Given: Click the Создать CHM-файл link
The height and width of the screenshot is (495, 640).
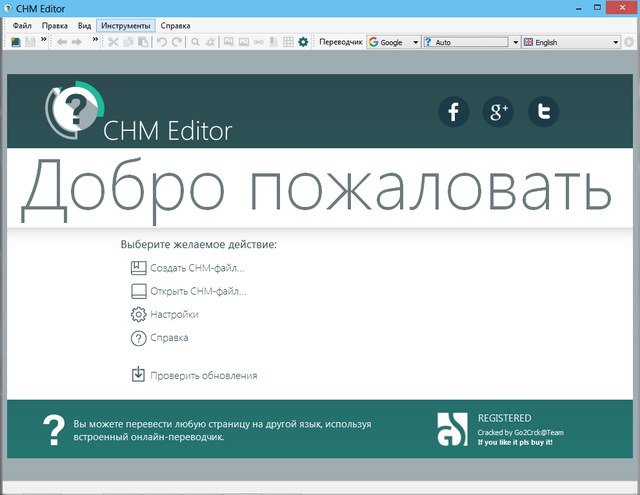Looking at the screenshot, I should click(x=196, y=268).
